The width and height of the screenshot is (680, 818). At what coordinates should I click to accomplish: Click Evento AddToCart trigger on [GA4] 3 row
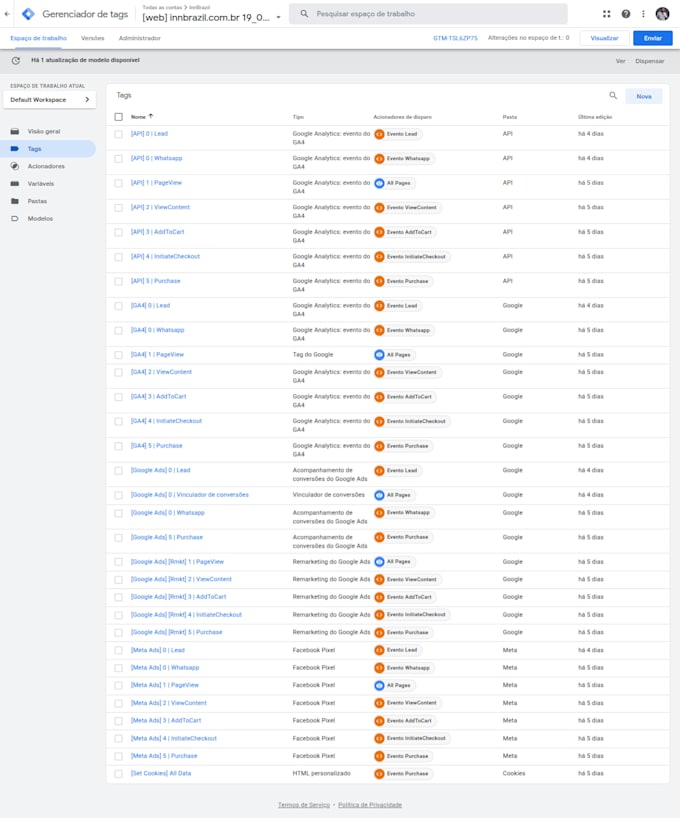point(405,397)
